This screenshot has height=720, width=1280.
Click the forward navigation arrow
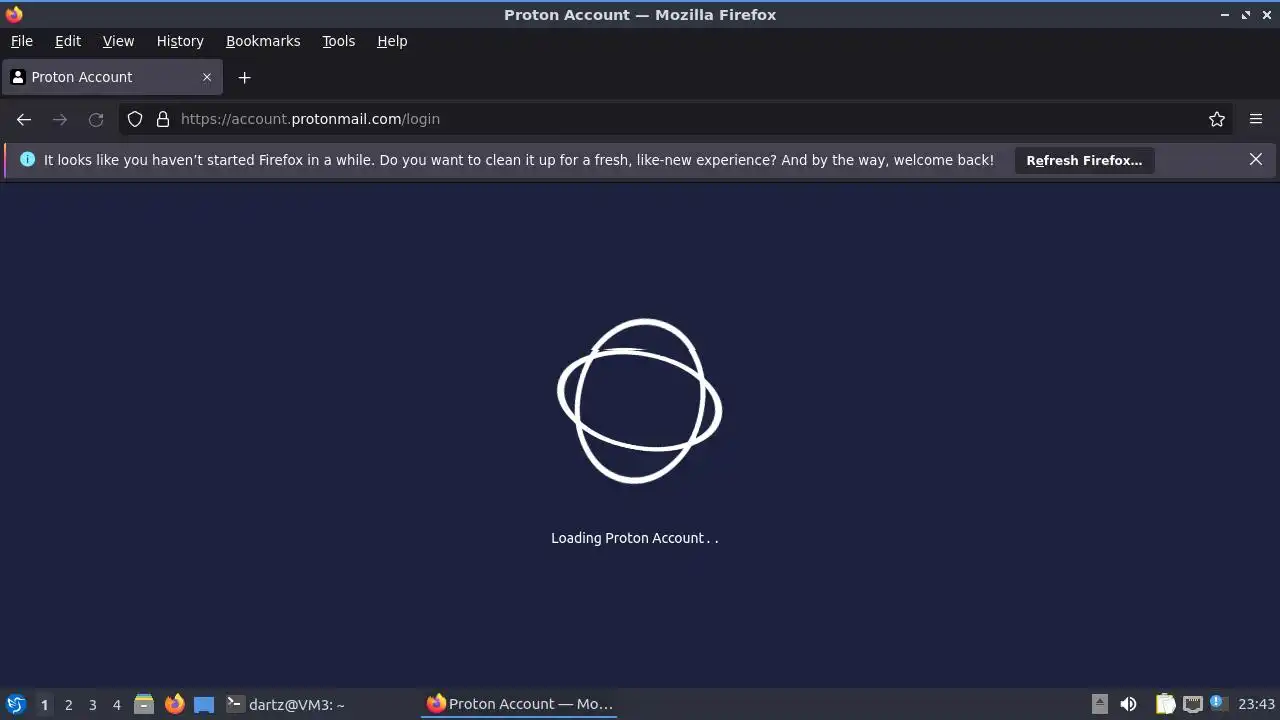tap(60, 119)
